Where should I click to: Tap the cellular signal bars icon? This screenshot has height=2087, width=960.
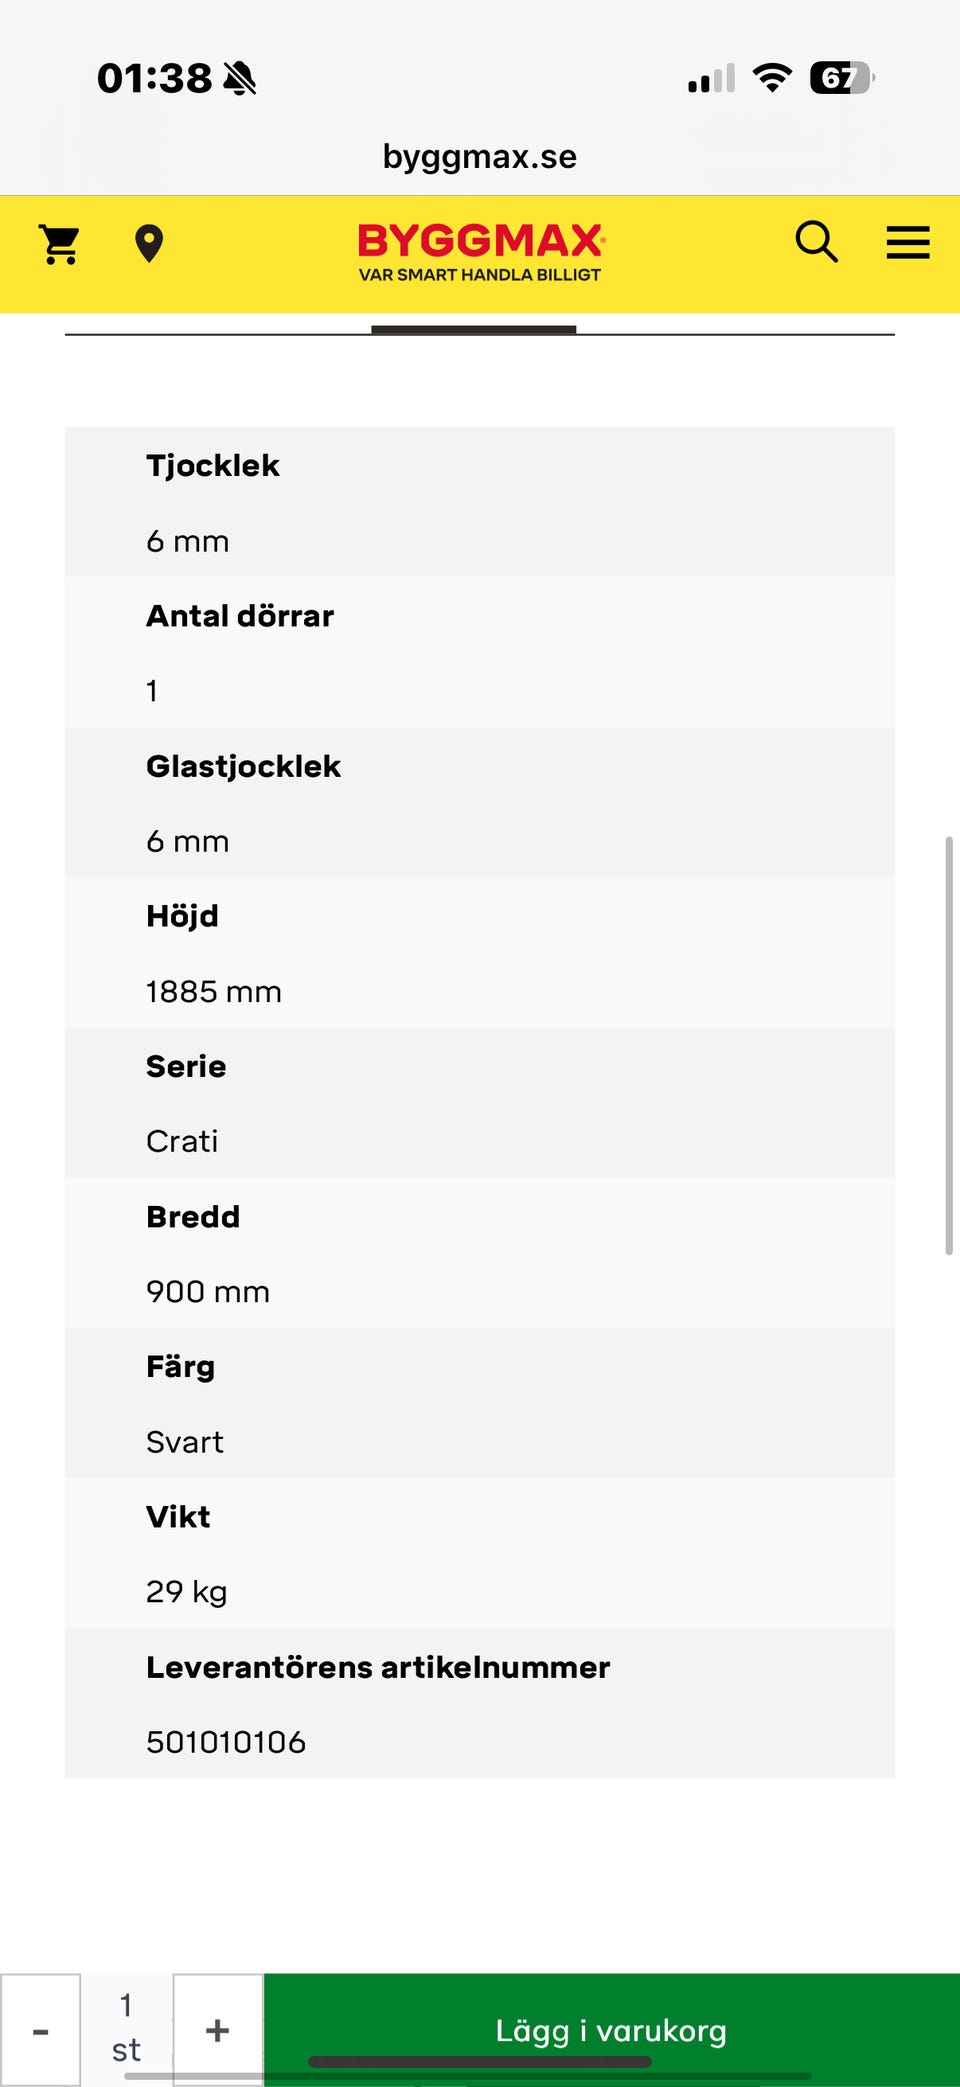tap(711, 78)
